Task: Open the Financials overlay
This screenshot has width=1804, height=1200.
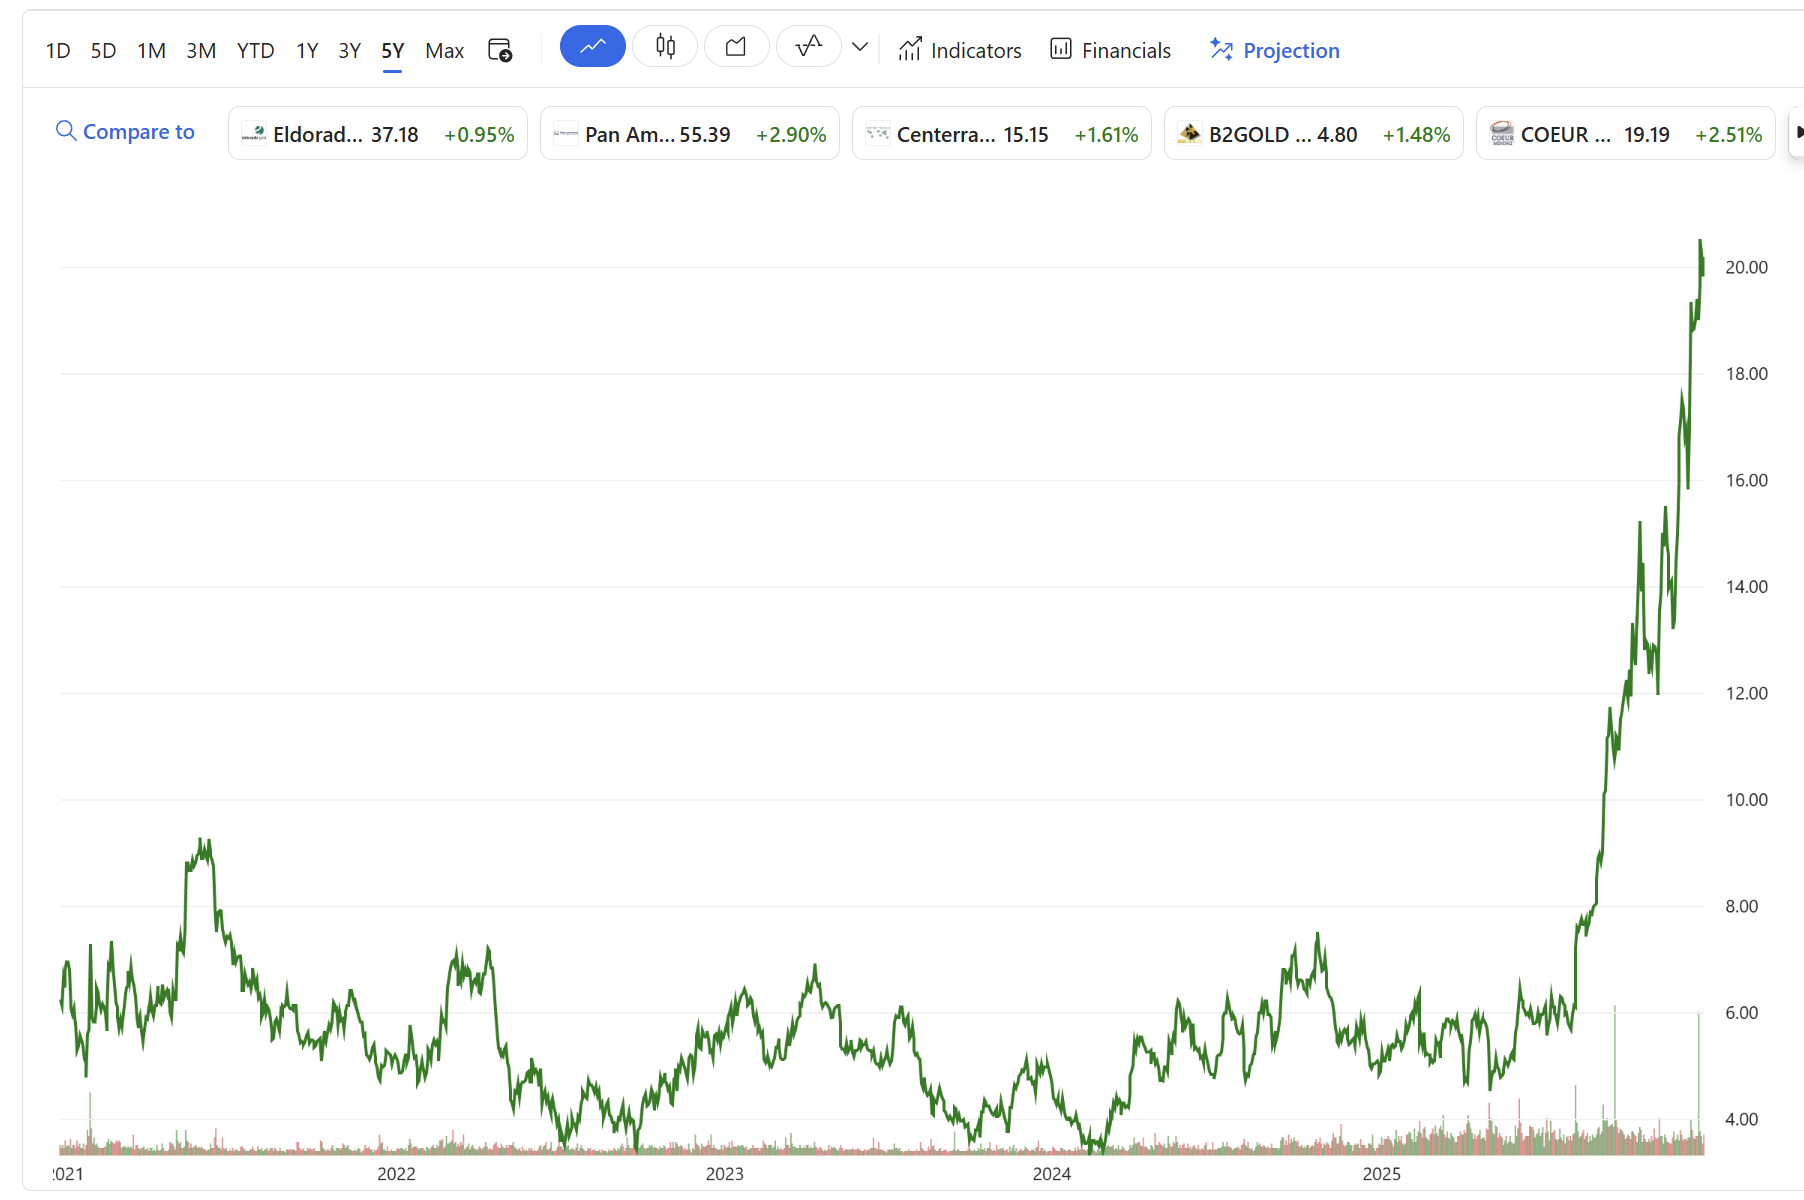Action: click(x=1111, y=50)
